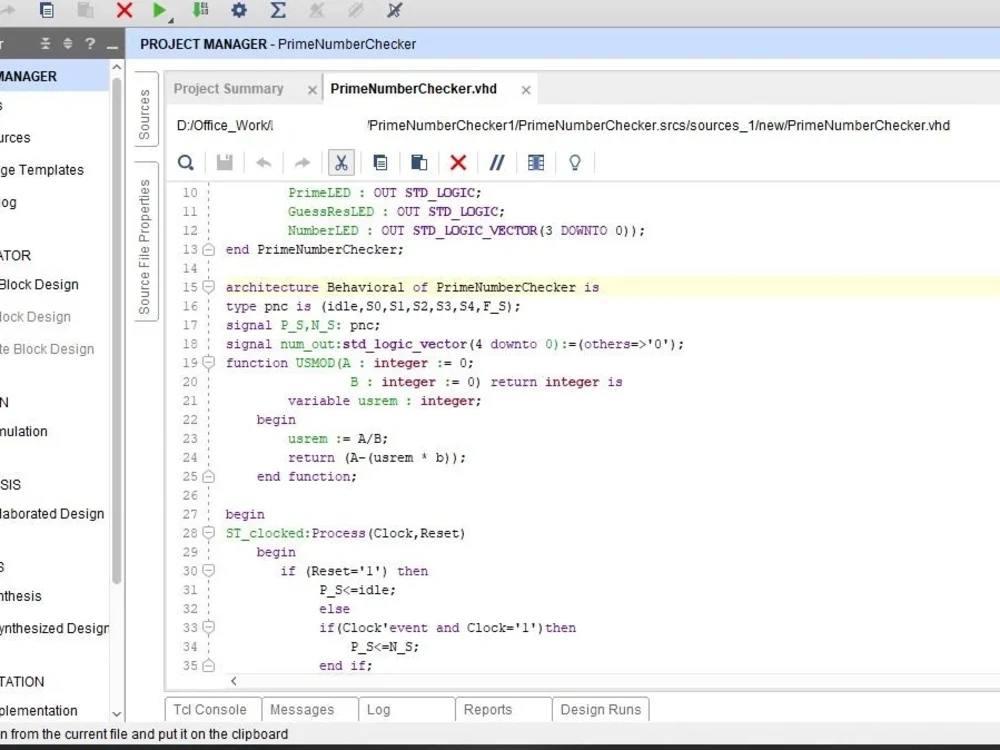Click the Run Simulation navigator entry
Image resolution: width=1000 pixels, height=750 pixels.
coord(24,431)
